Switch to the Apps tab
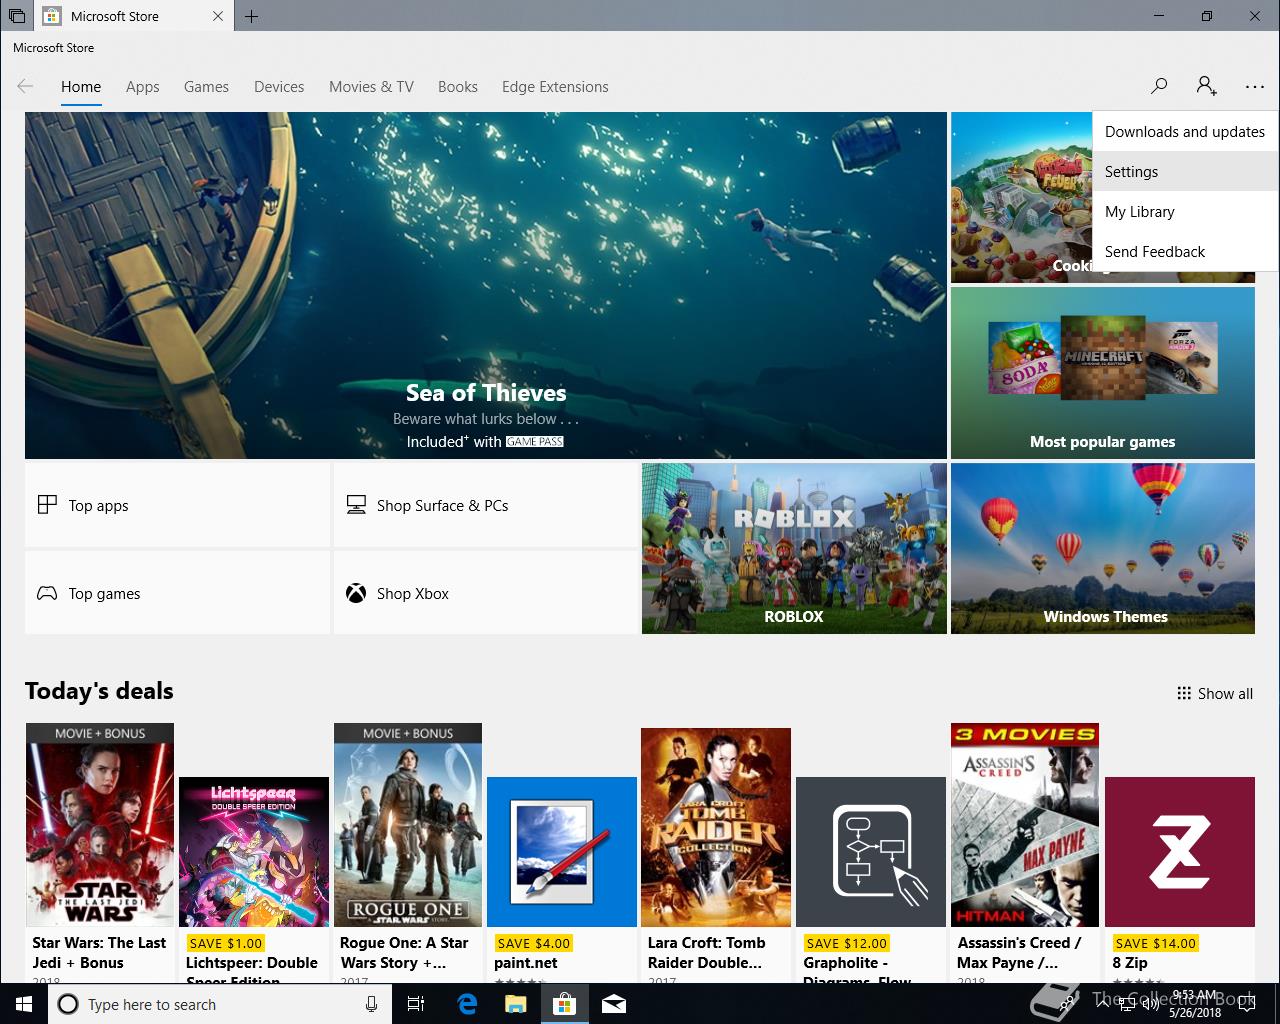 pos(143,87)
